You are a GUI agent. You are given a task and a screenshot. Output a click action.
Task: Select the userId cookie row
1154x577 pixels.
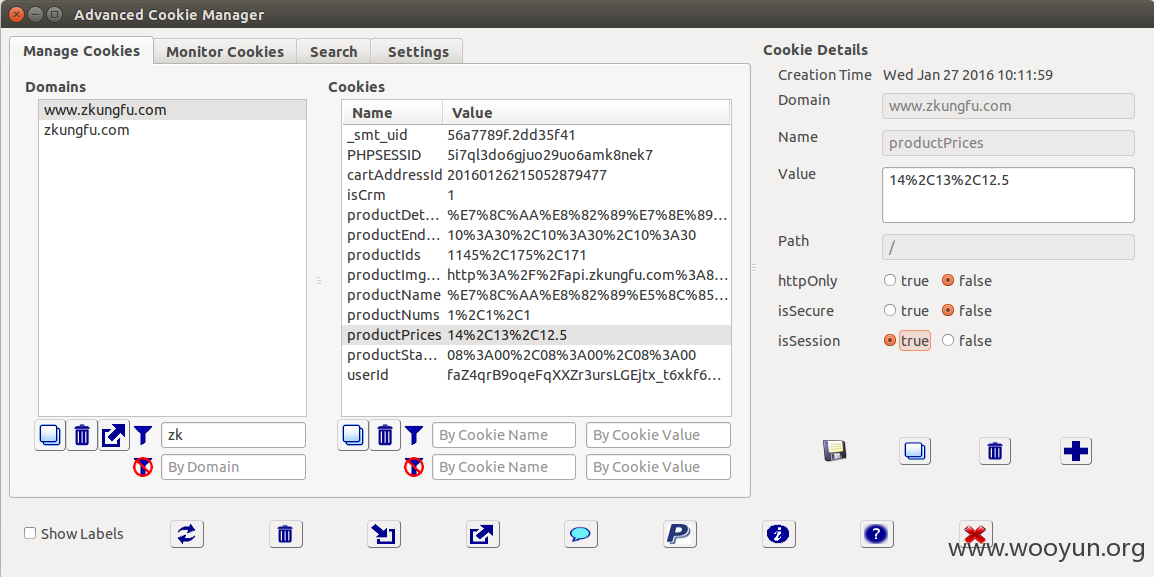(x=536, y=375)
